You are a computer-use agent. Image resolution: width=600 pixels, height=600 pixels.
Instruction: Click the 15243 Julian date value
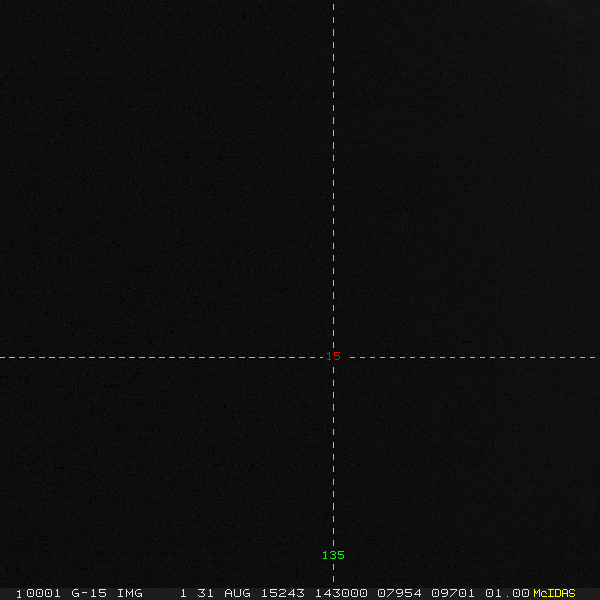283,593
